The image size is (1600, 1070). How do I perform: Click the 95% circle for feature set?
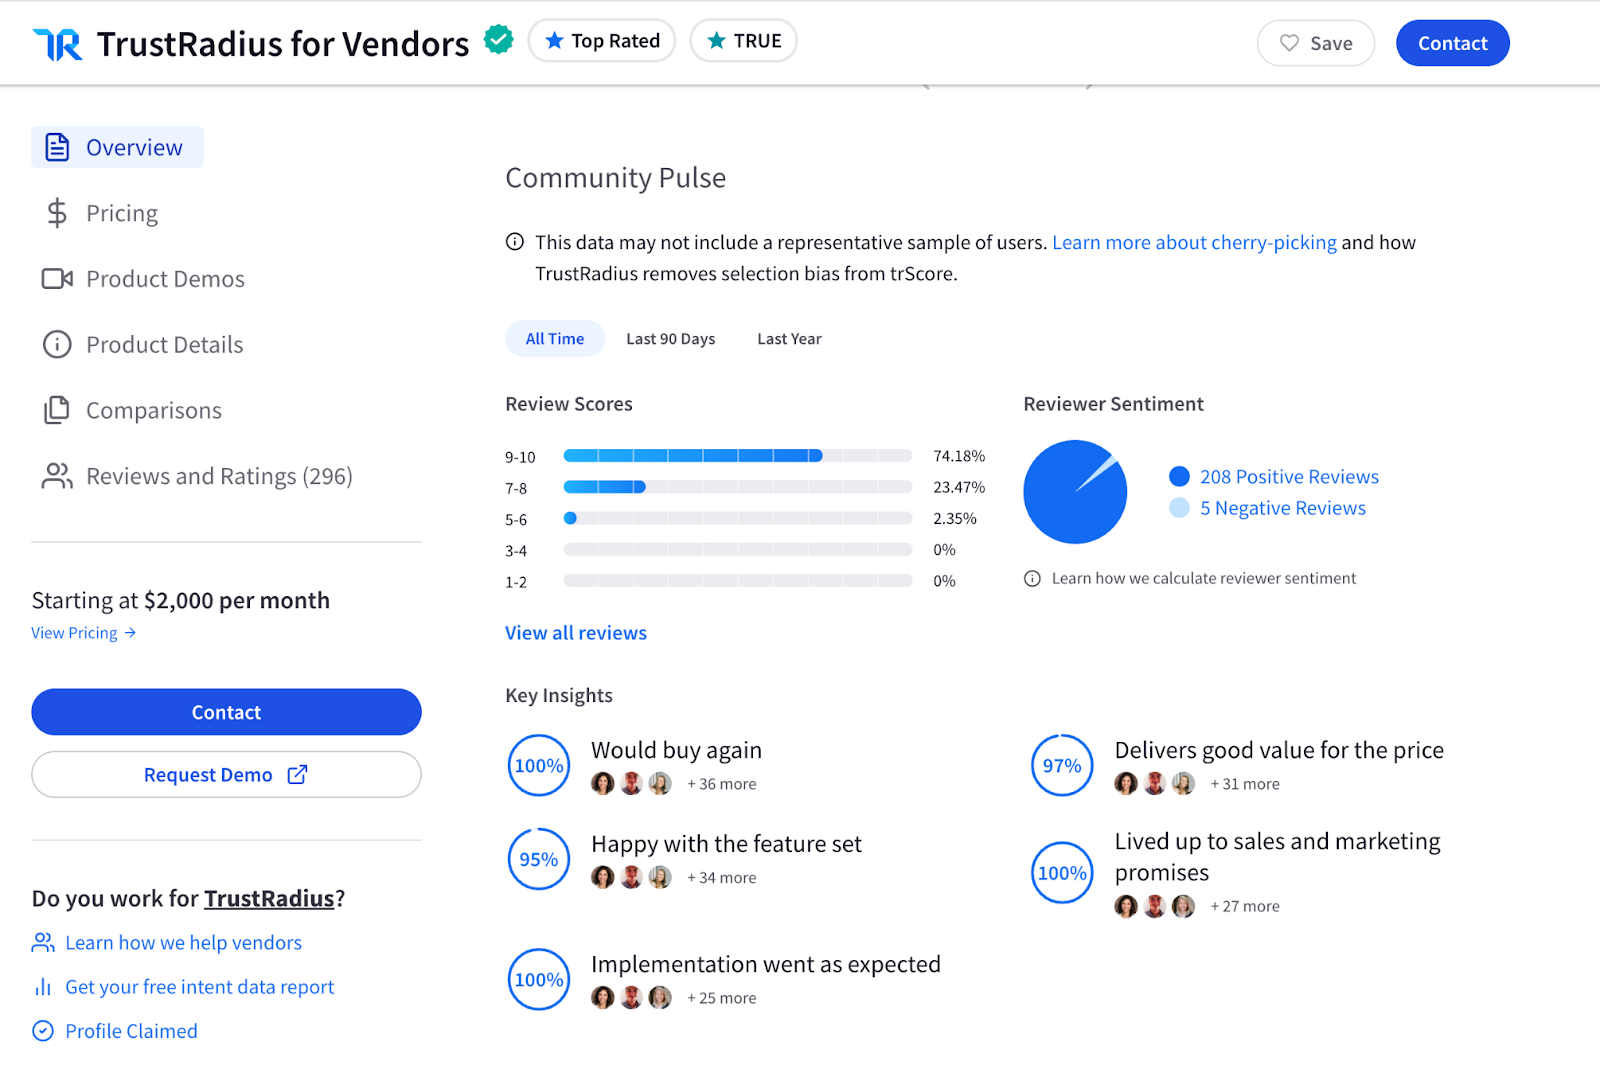539,859
